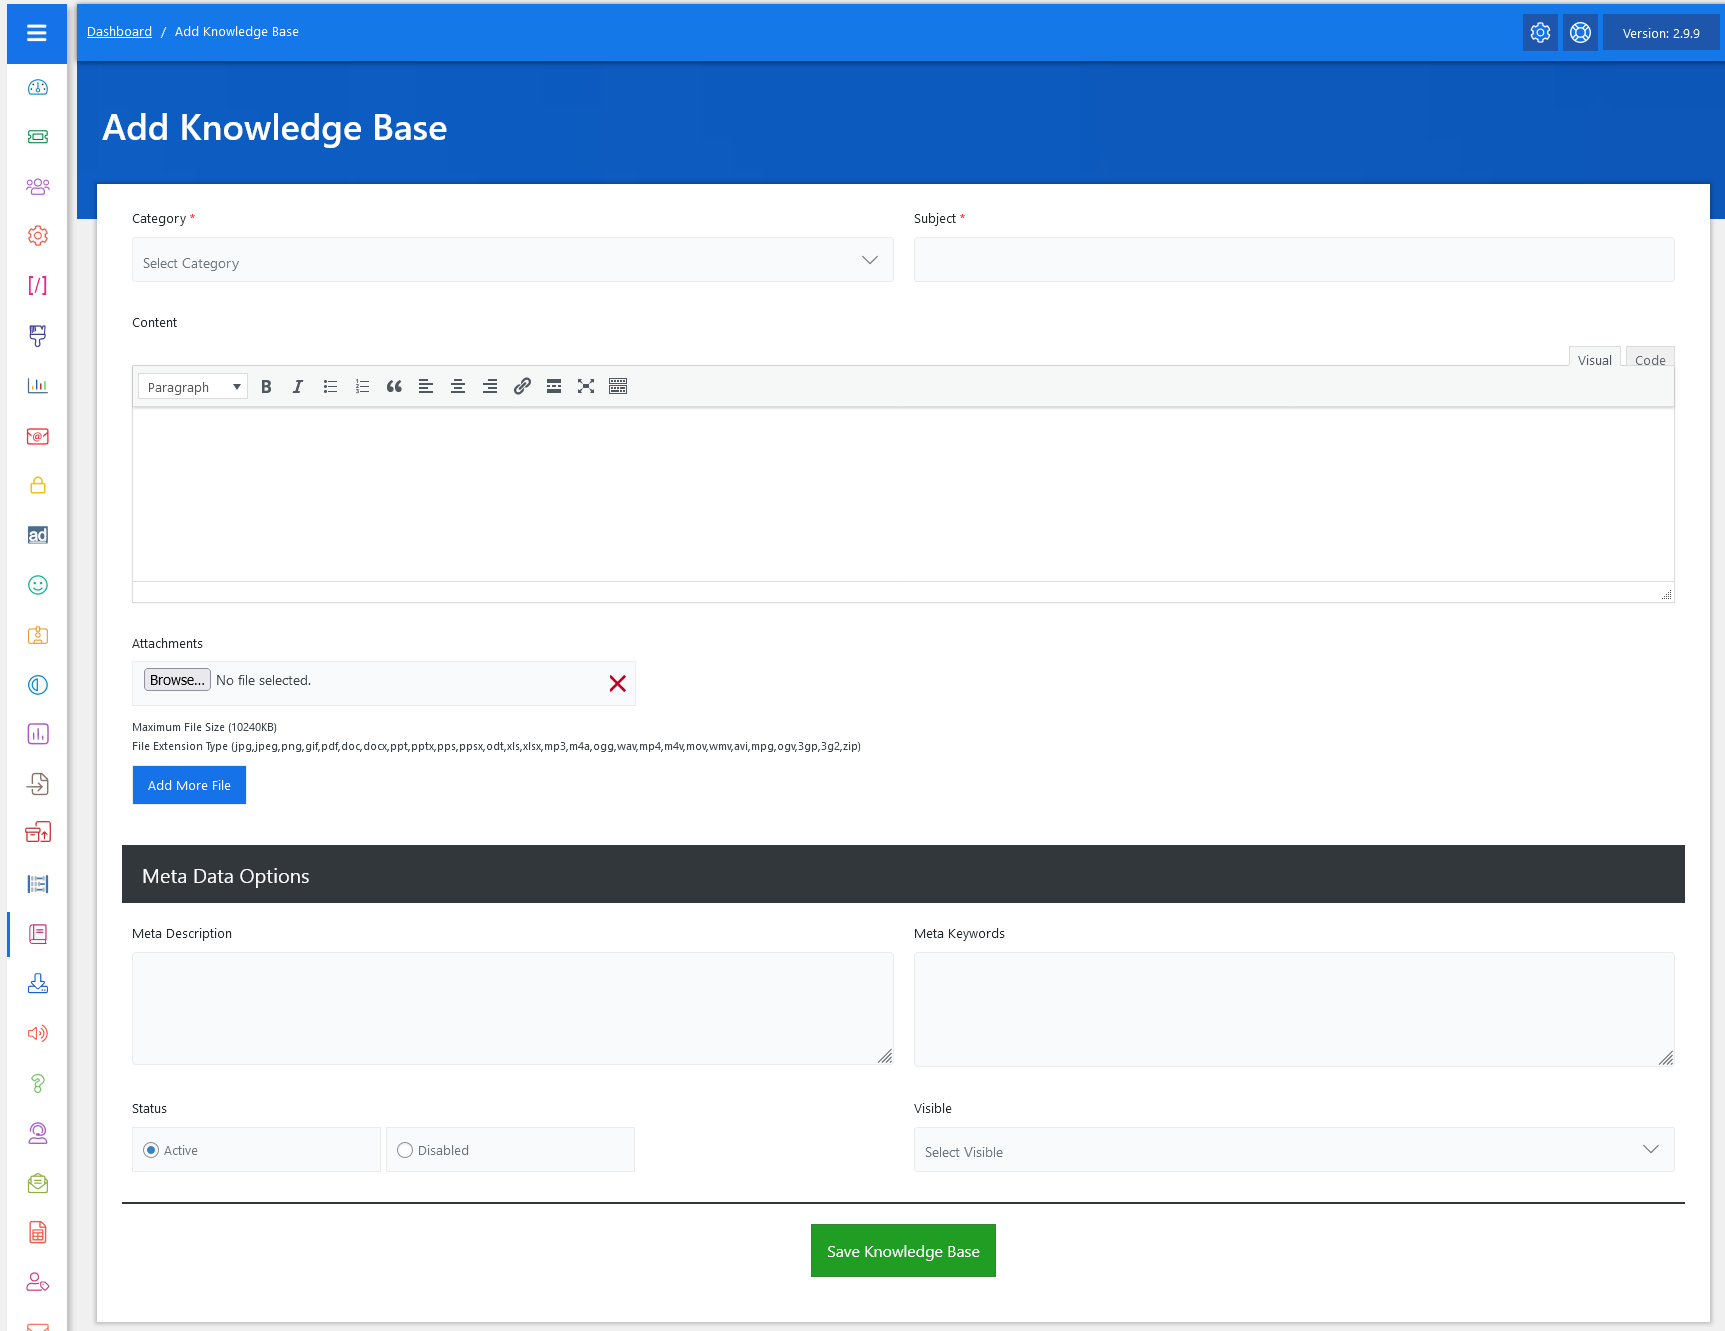Go to Dashboard via breadcrumb link
The image size is (1725, 1331).
click(x=119, y=32)
